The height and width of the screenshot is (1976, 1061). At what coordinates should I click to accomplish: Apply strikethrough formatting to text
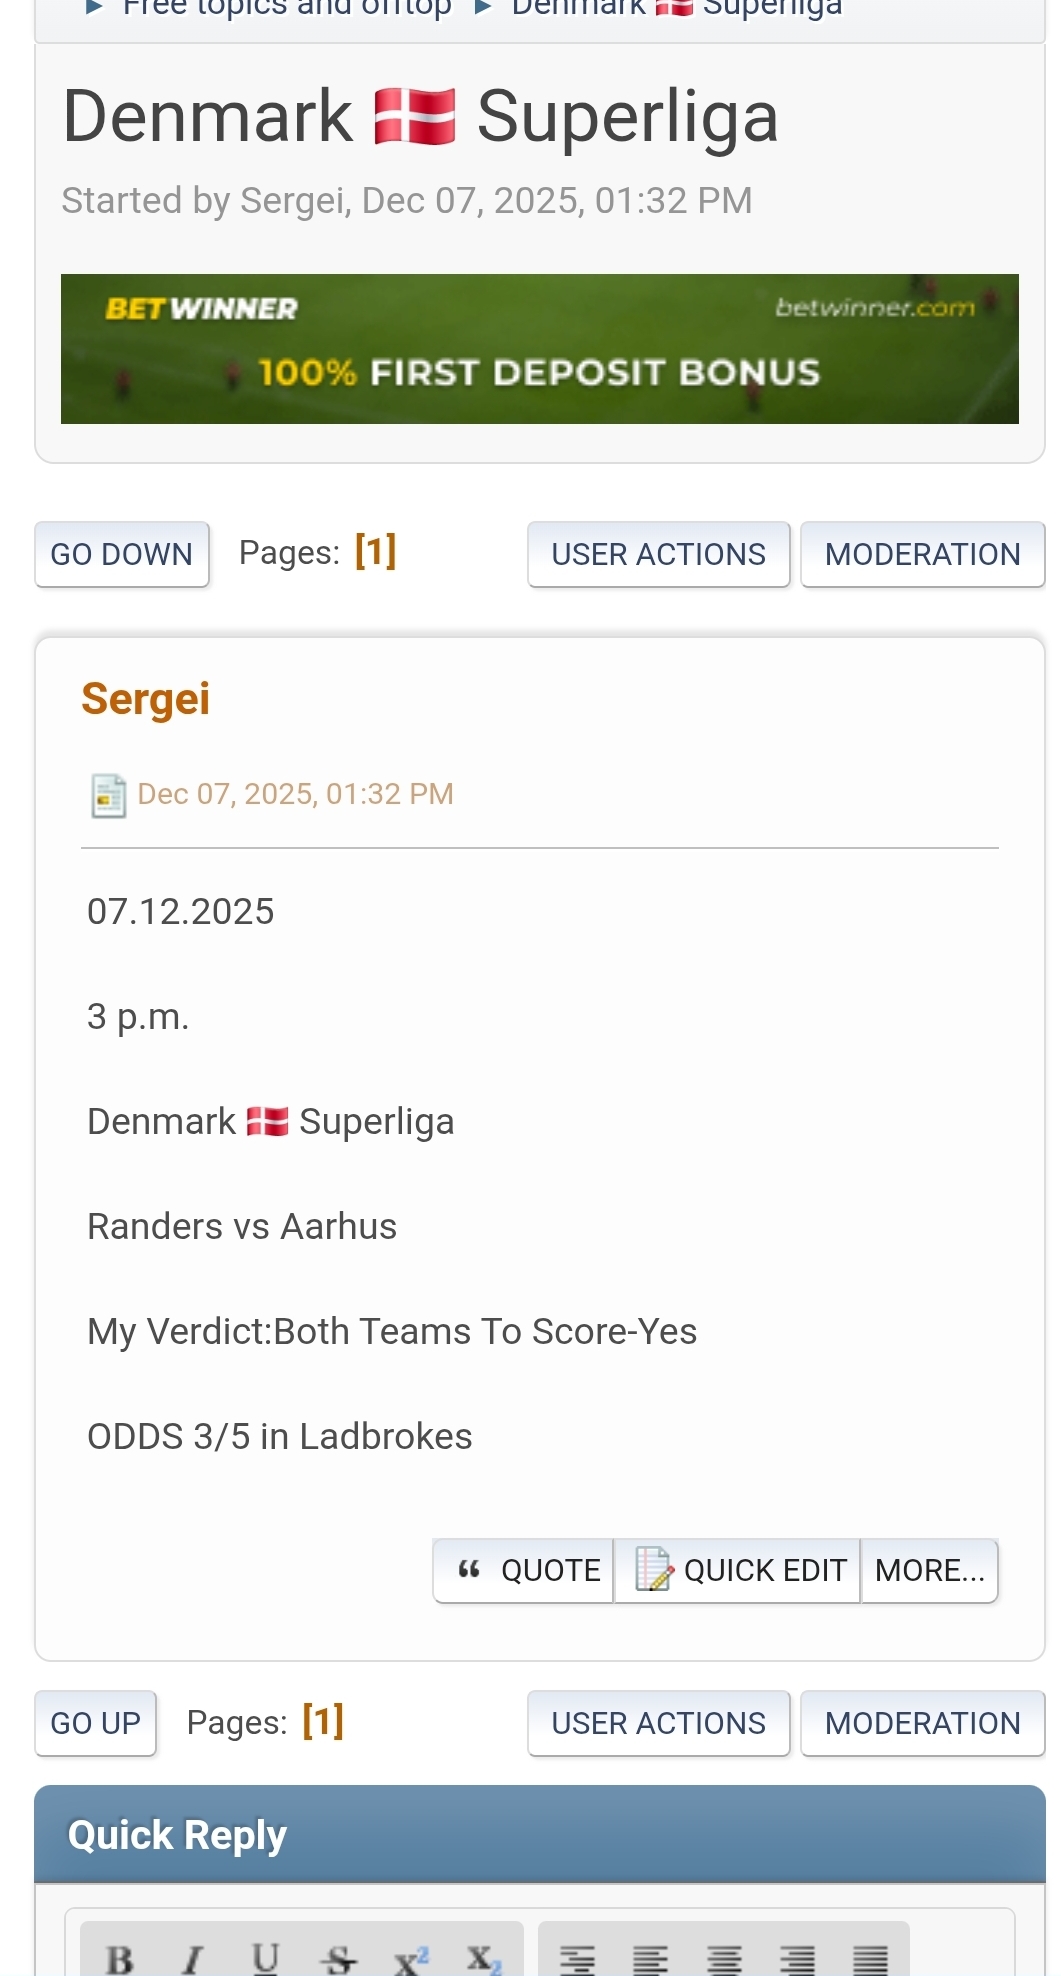[339, 1958]
